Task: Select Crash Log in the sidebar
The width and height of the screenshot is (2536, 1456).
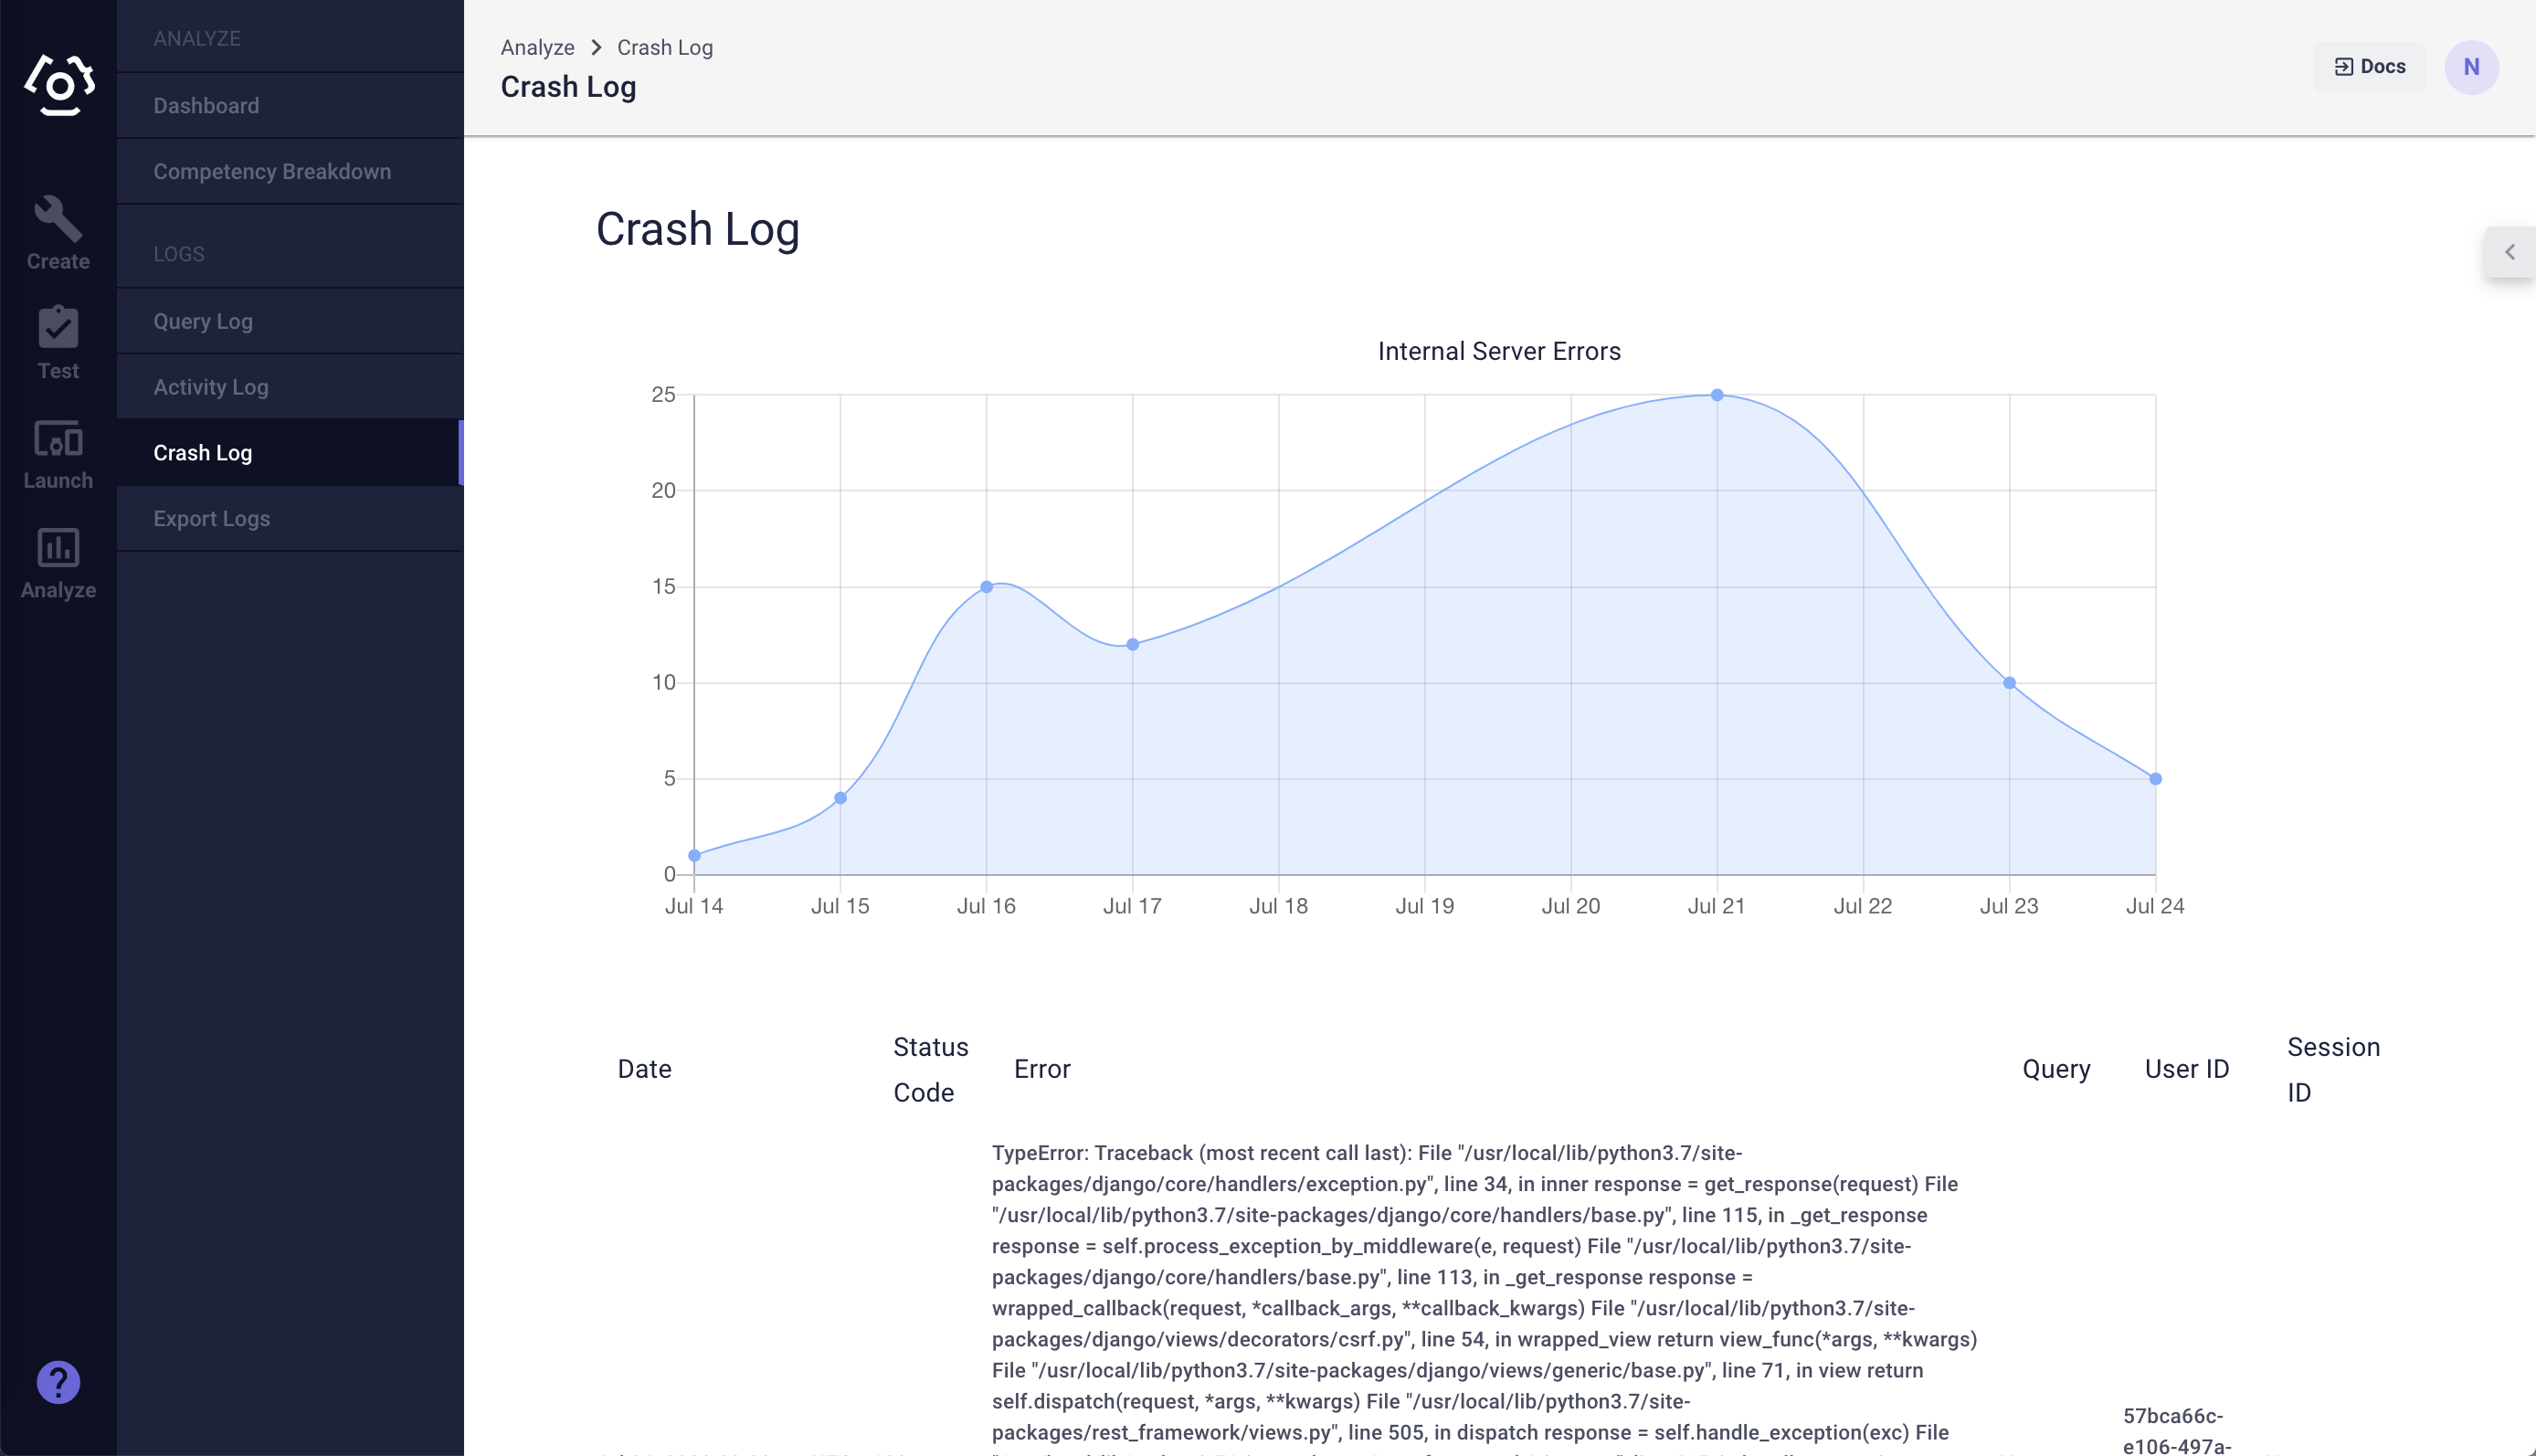Action: (x=290, y=453)
